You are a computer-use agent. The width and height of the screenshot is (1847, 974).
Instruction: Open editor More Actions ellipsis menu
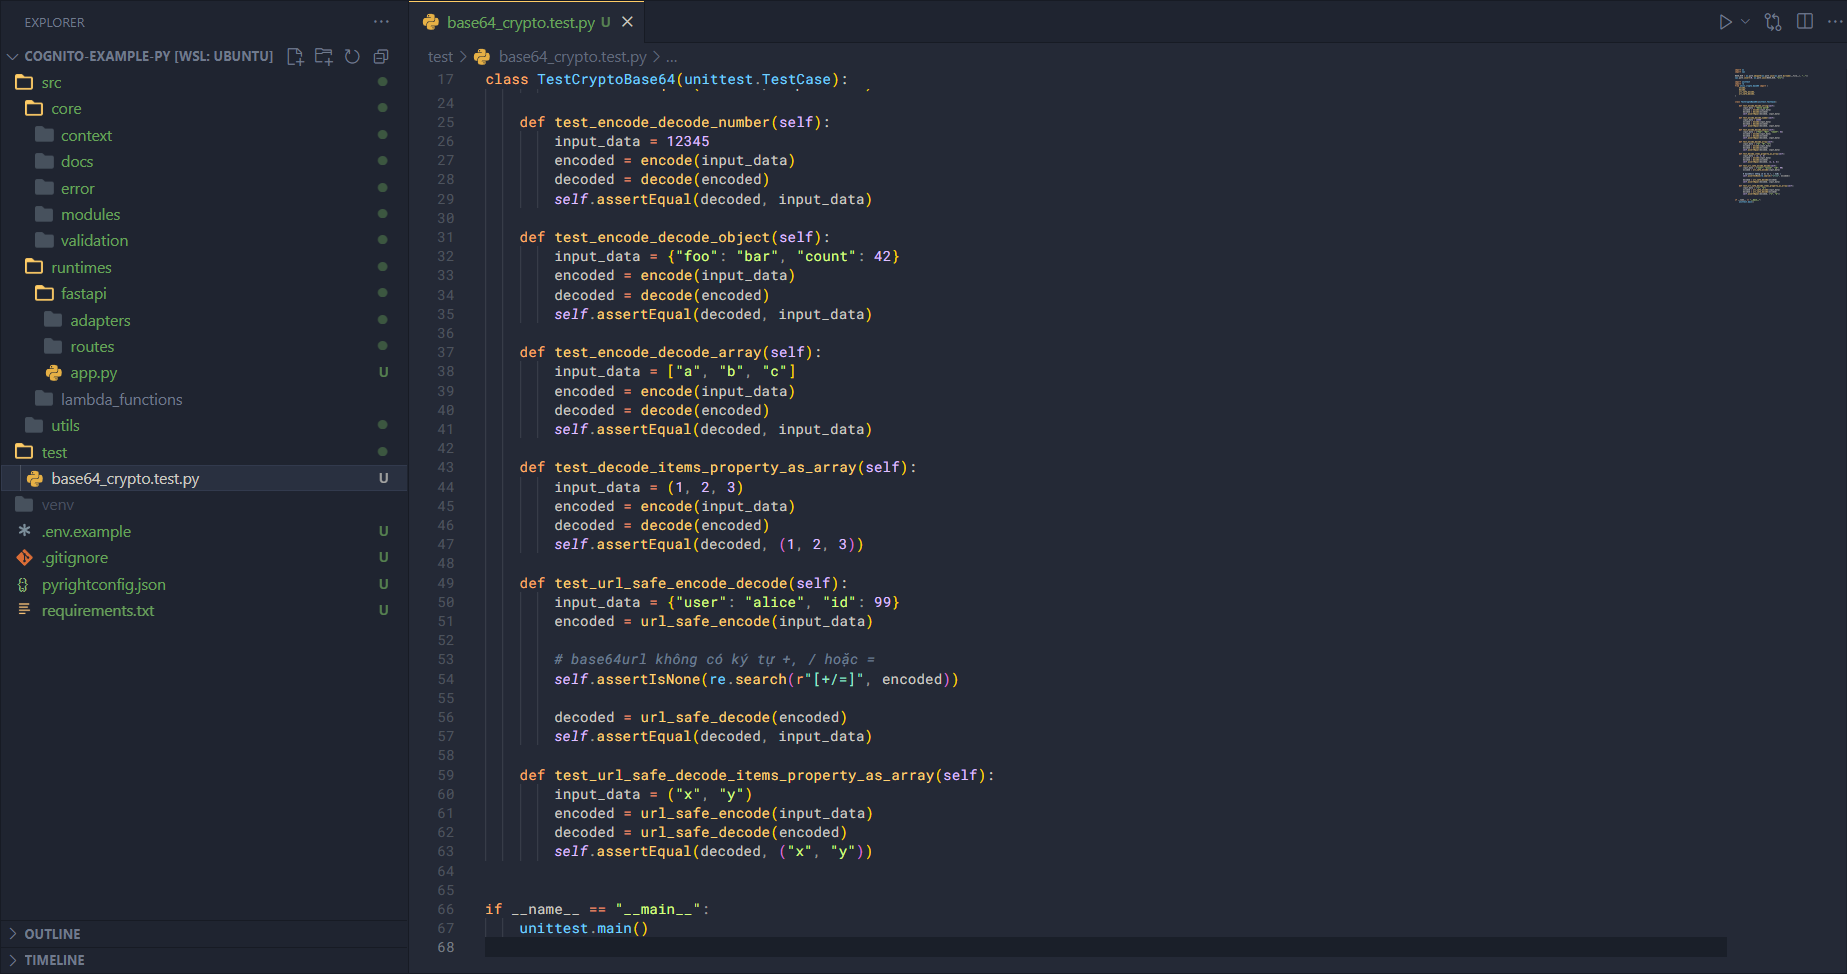coord(1834,22)
